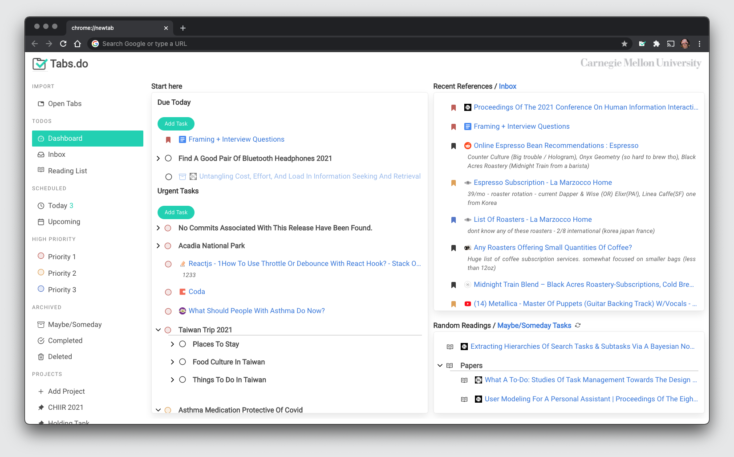This screenshot has height=457, width=734.
Task: Open the Chrome extensions puzzle icon
Action: pos(656,44)
